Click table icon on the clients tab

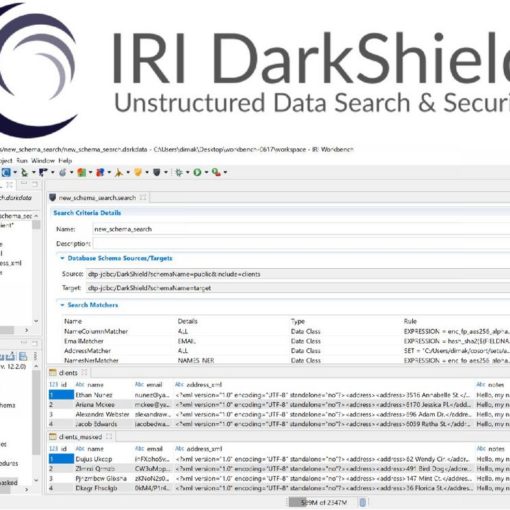(x=53, y=373)
